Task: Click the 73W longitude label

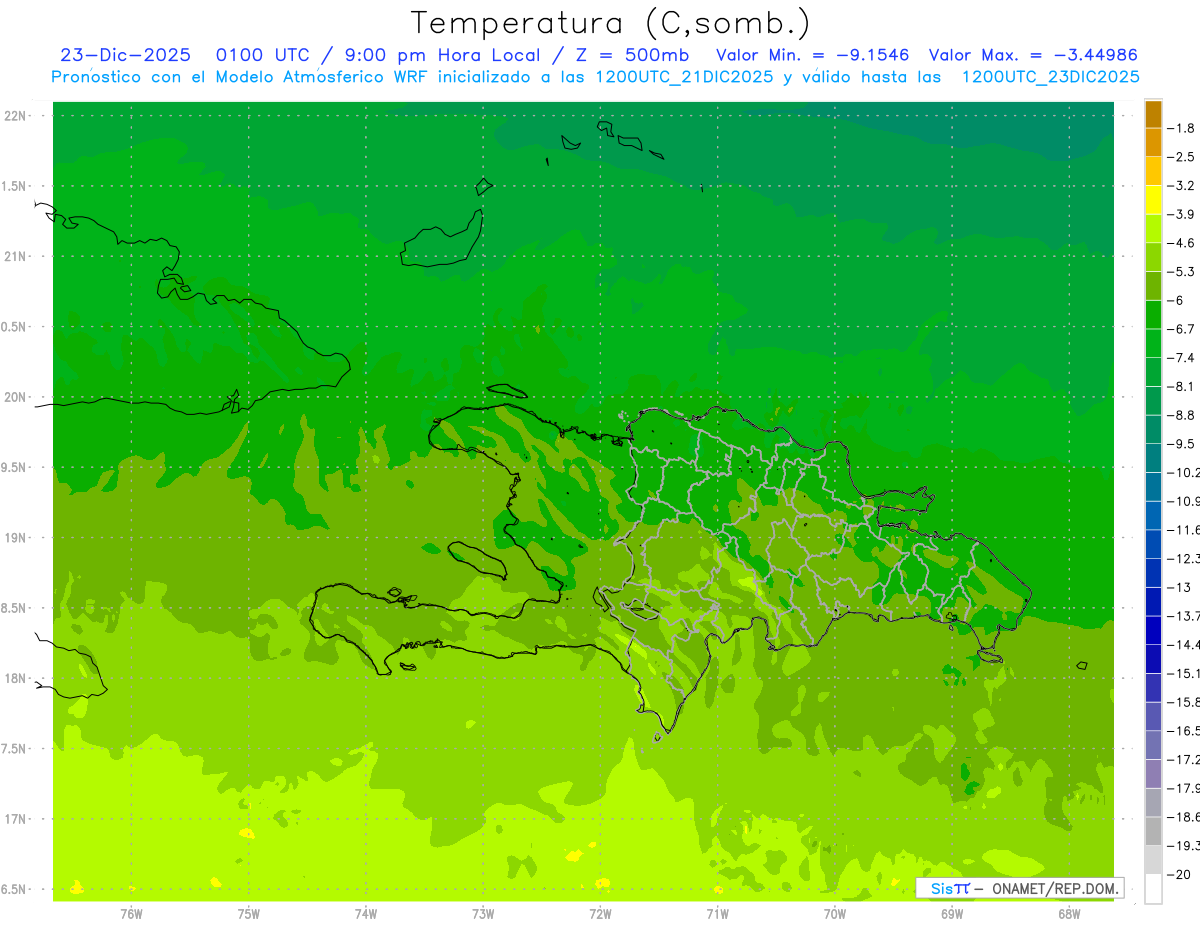Action: pyautogui.click(x=483, y=913)
